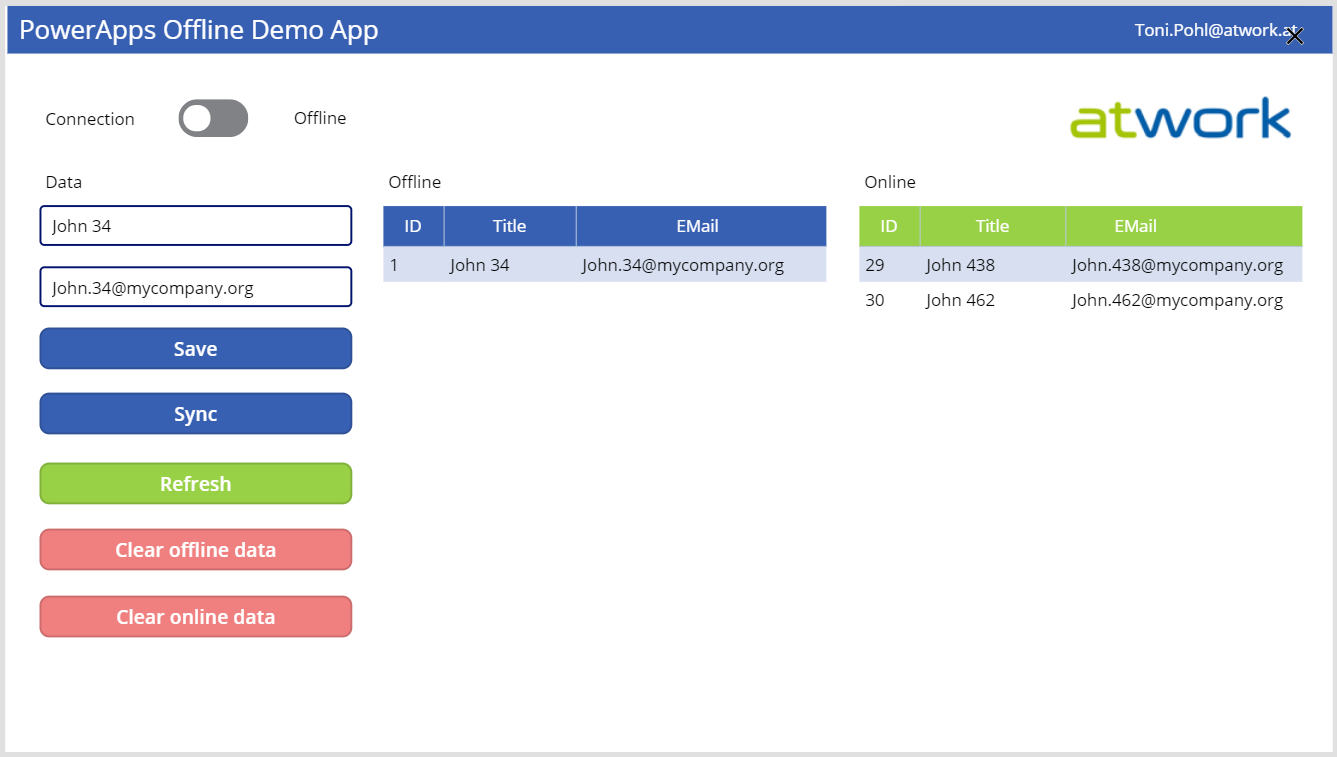The width and height of the screenshot is (1337, 757).
Task: Click the Offline table ID column header
Action: (413, 226)
